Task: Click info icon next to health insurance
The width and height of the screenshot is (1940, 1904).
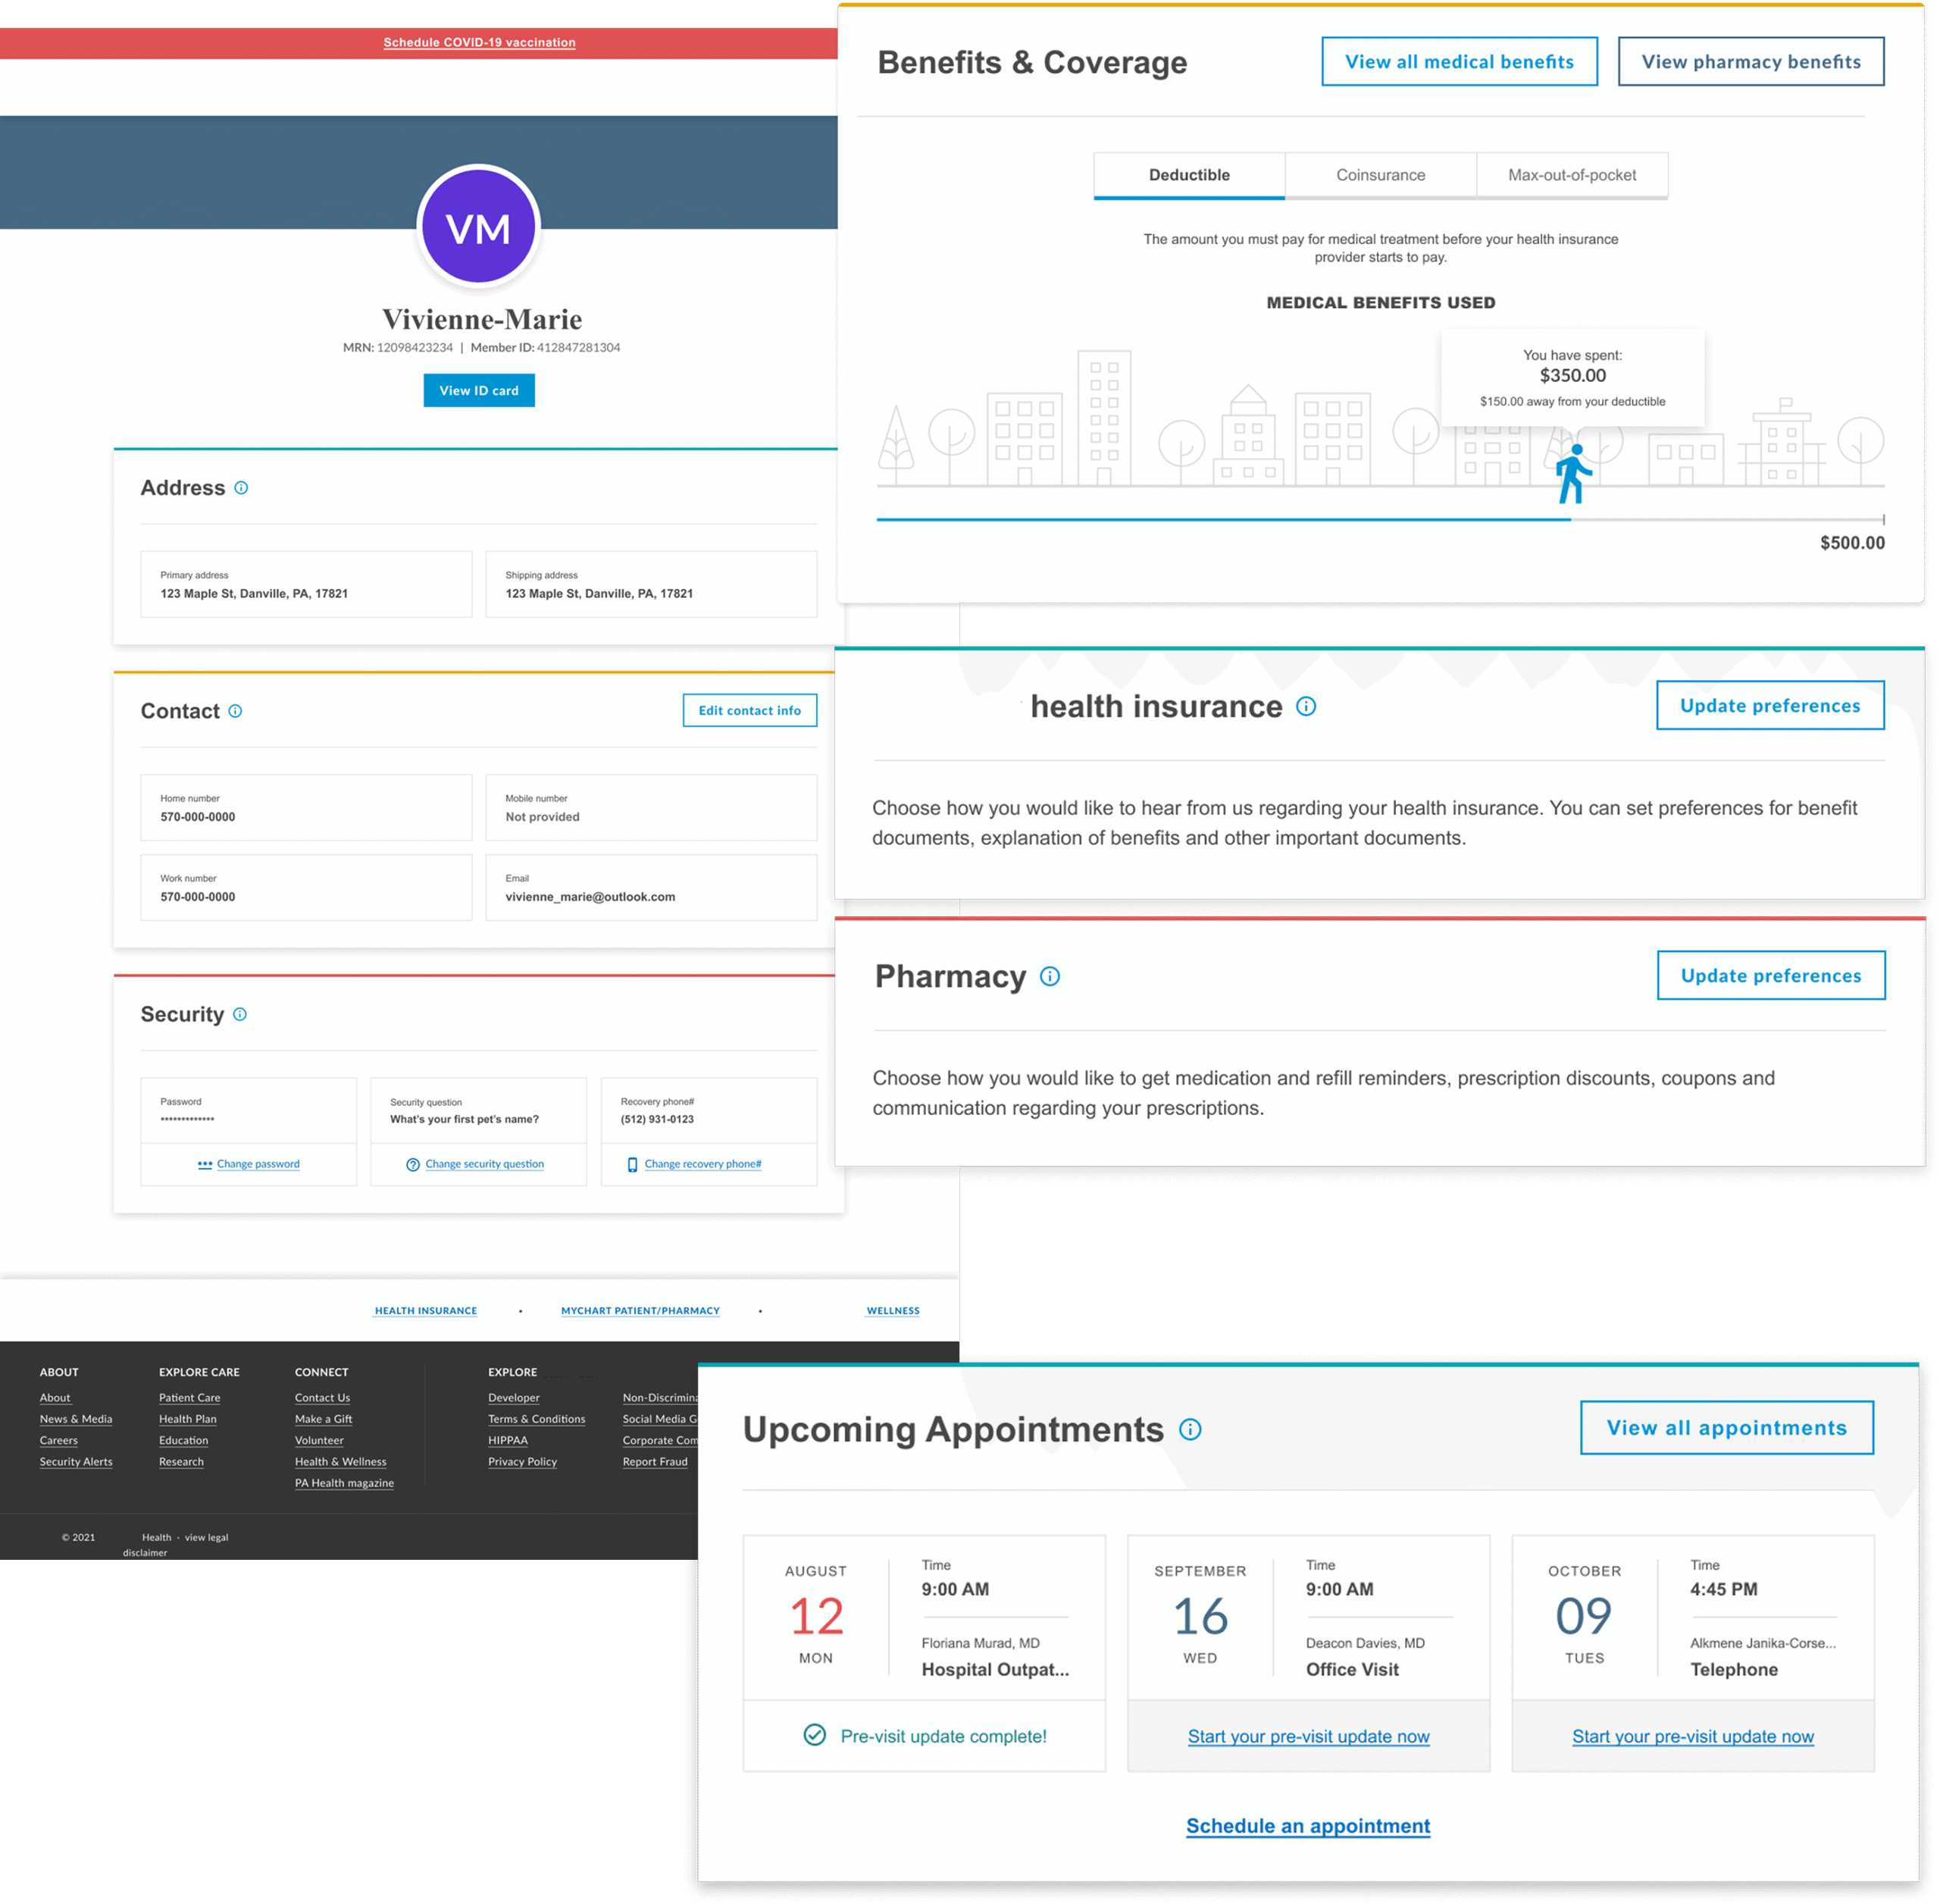Action: [x=1306, y=707]
